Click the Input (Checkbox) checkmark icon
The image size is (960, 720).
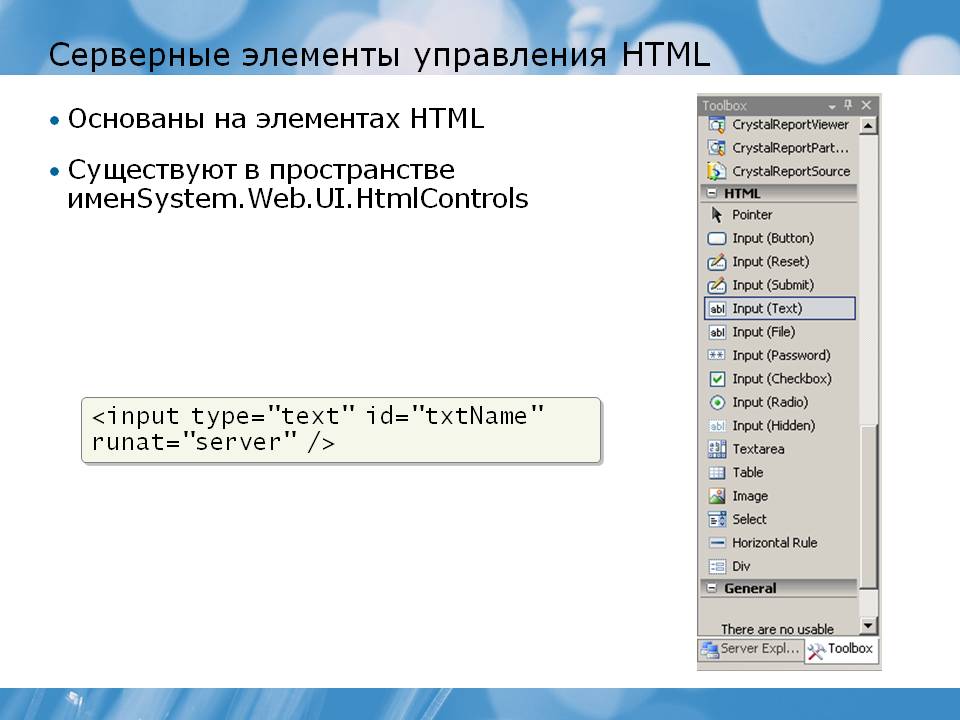[716, 379]
